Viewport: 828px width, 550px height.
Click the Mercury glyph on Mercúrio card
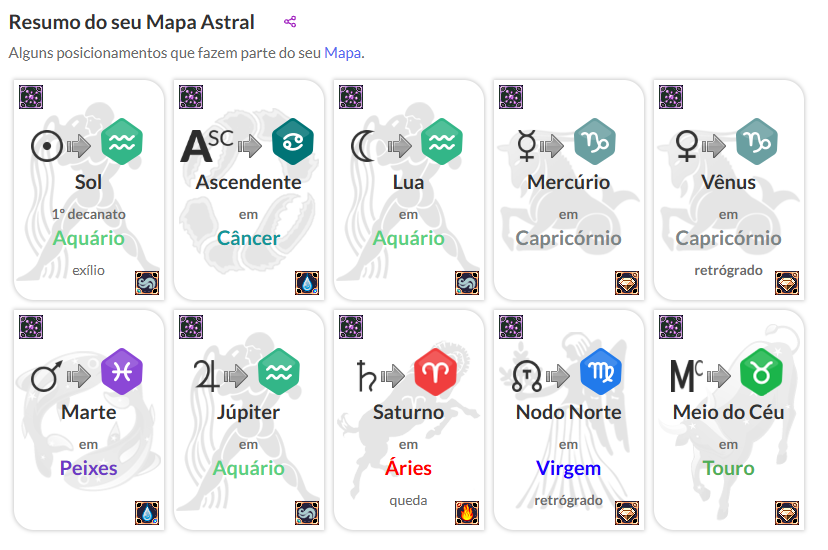(x=526, y=145)
